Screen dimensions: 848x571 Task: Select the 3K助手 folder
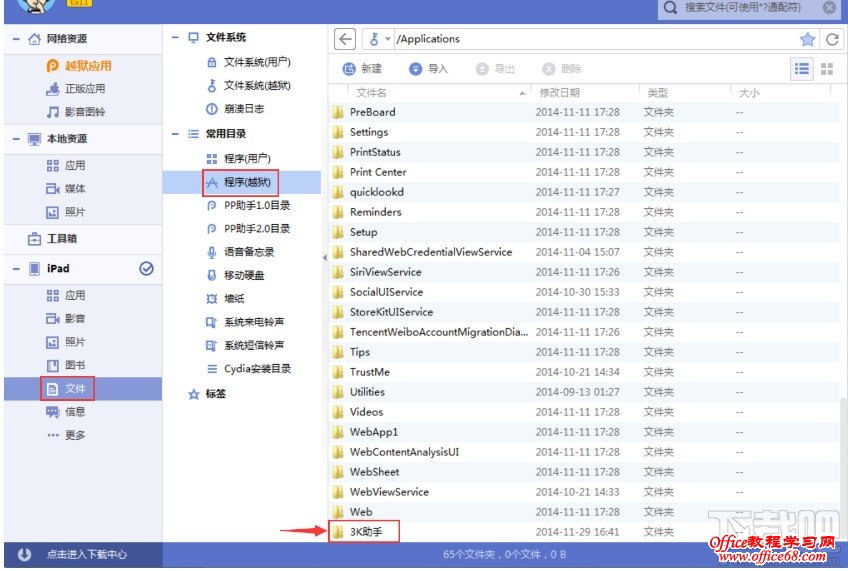tap(364, 532)
